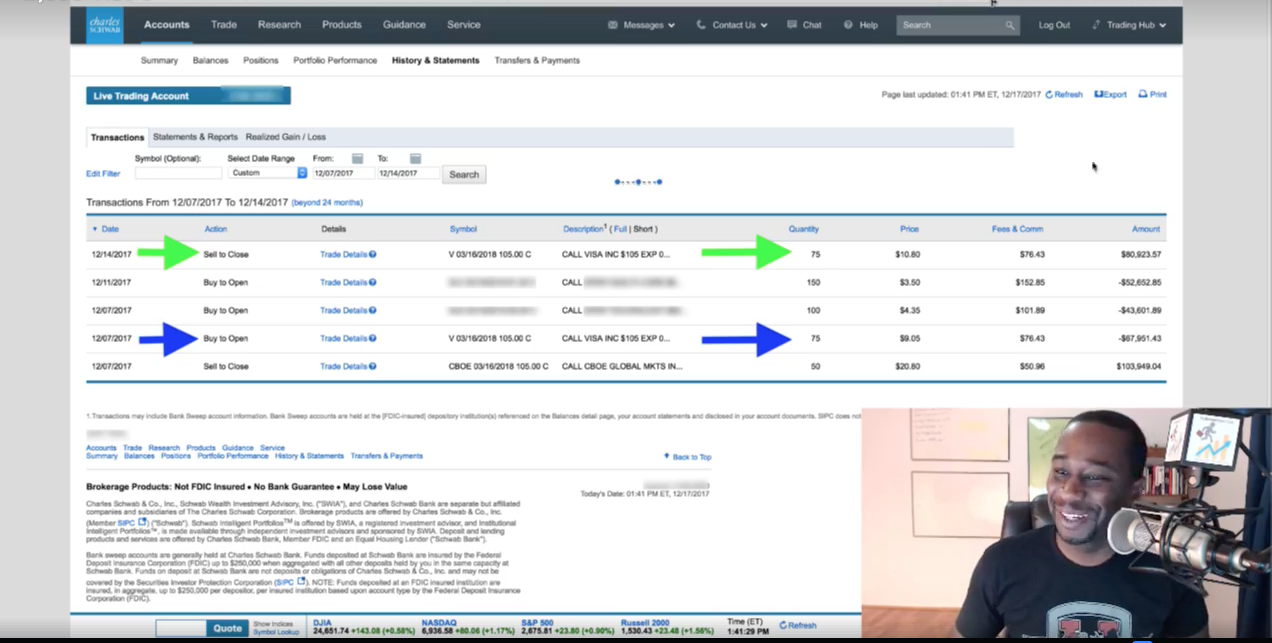Click help icon beside Trade Details for 12/14/2017

(373, 254)
